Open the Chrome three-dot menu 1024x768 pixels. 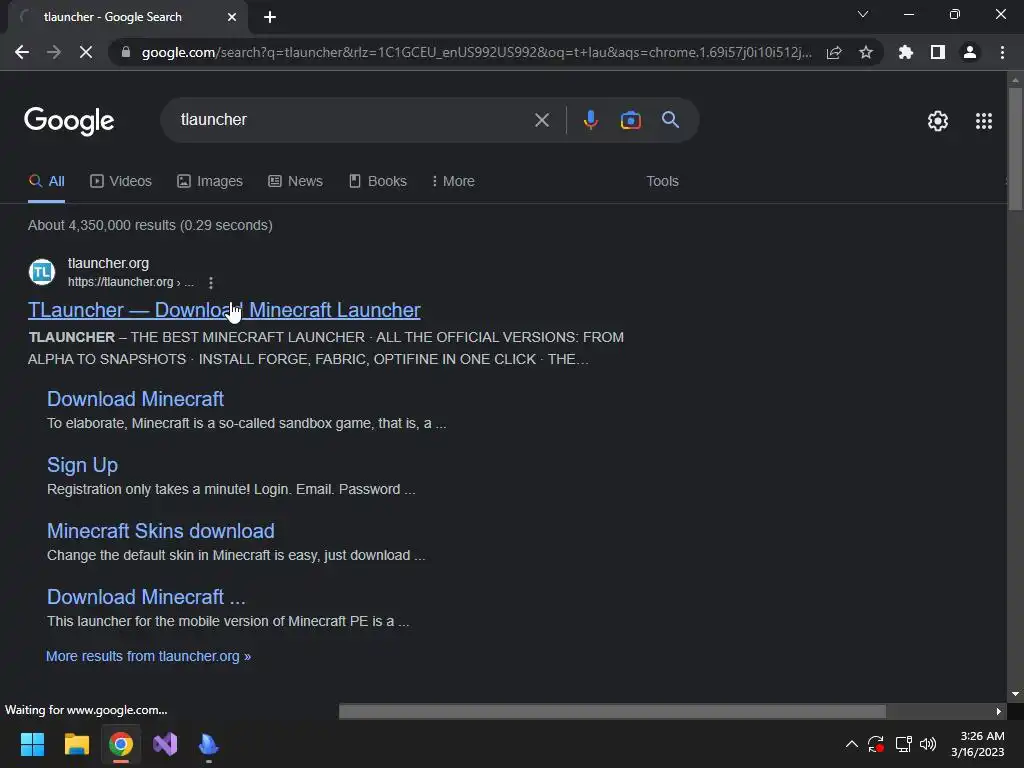tap(1002, 52)
